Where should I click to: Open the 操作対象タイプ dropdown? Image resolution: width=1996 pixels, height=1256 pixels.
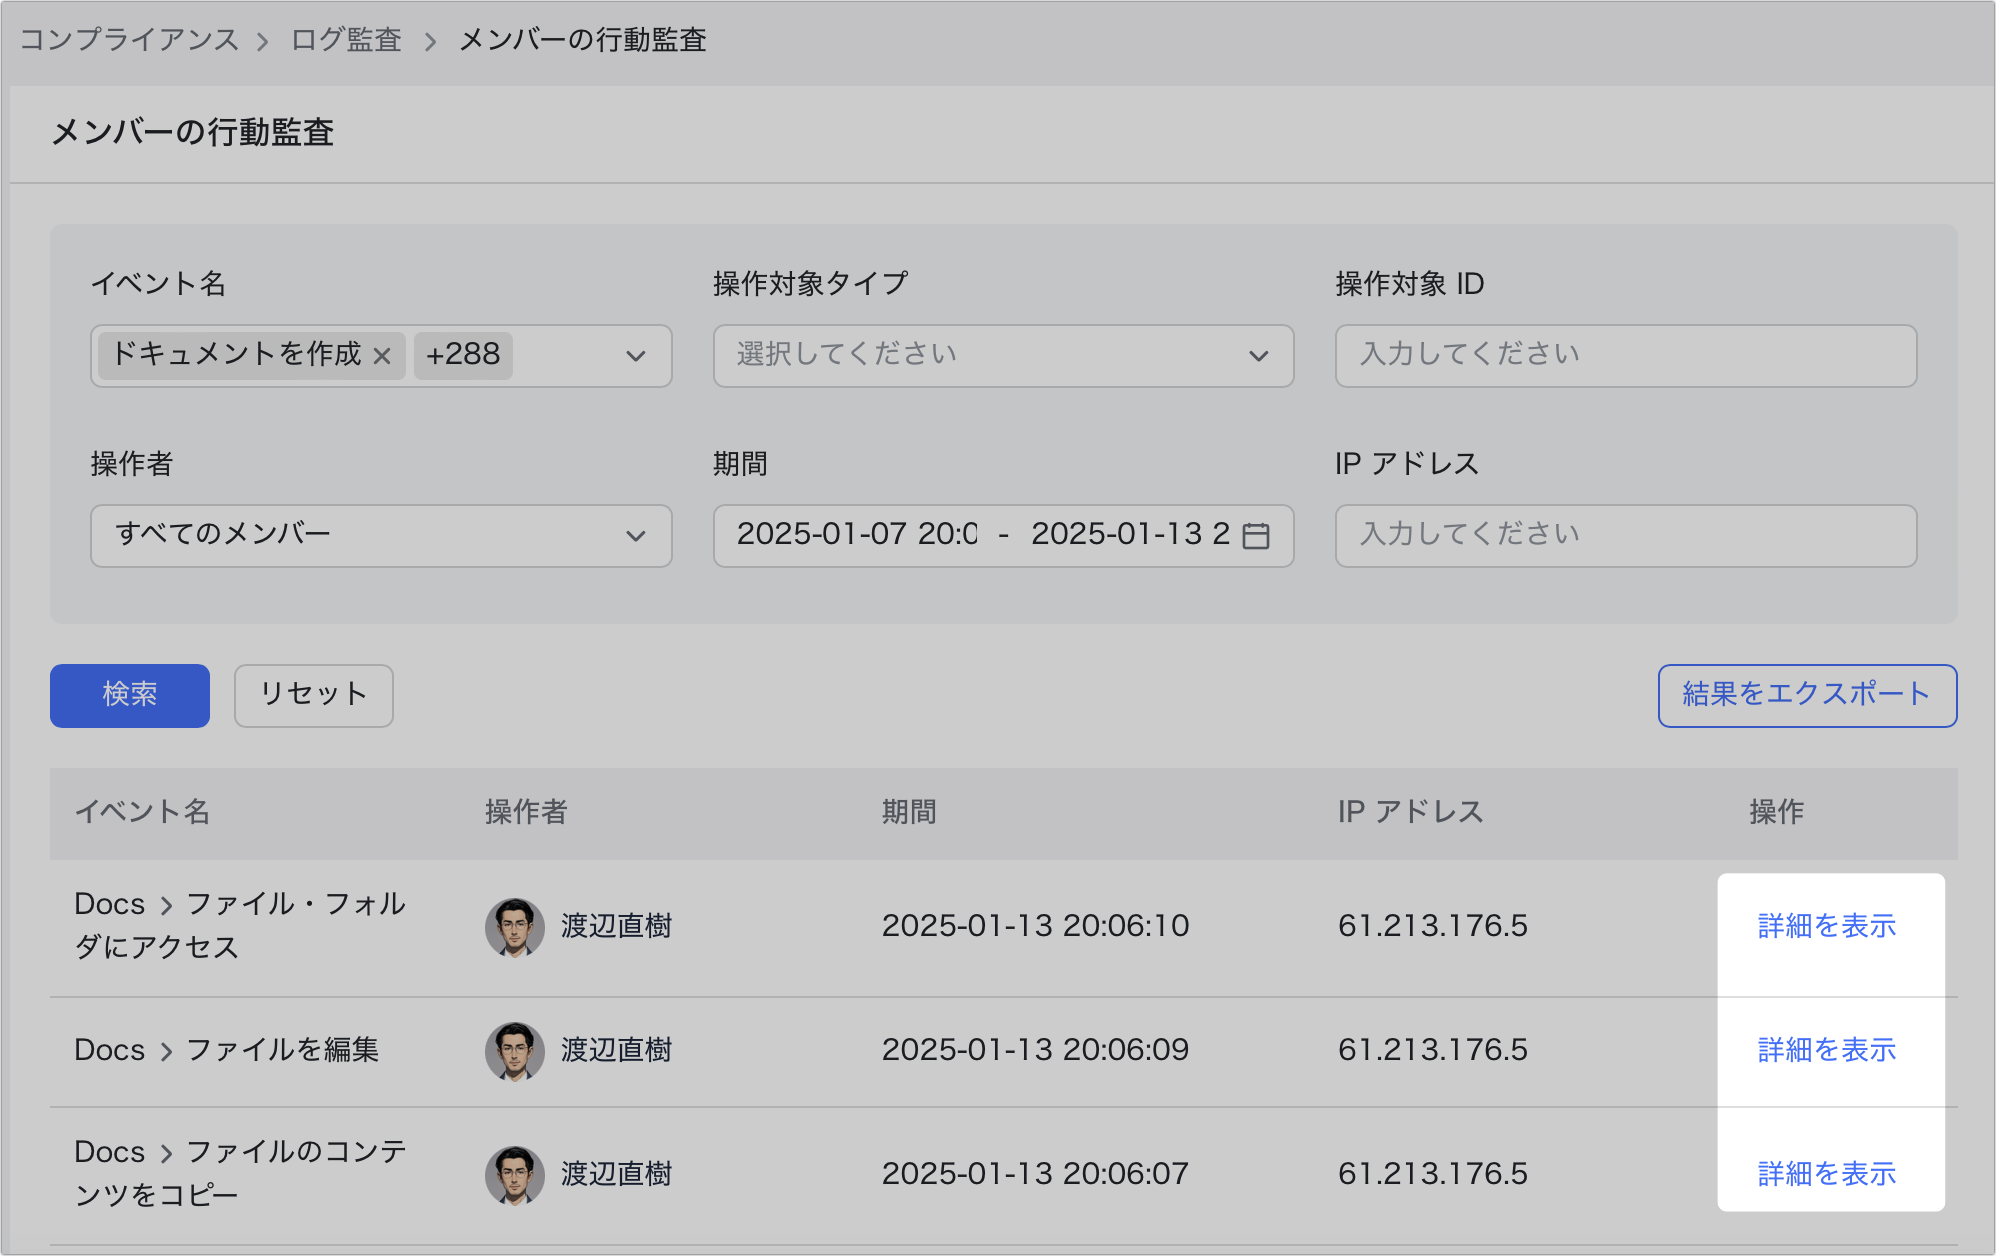coord(1002,356)
